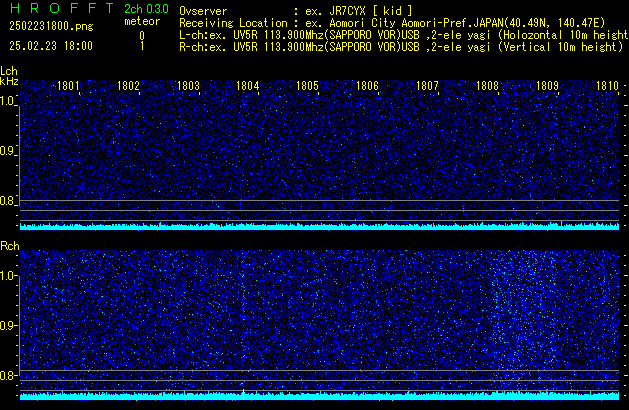Image resolution: width=629 pixels, height=410 pixels.
Task: Click the 1801 time marker
Action: tap(68, 86)
